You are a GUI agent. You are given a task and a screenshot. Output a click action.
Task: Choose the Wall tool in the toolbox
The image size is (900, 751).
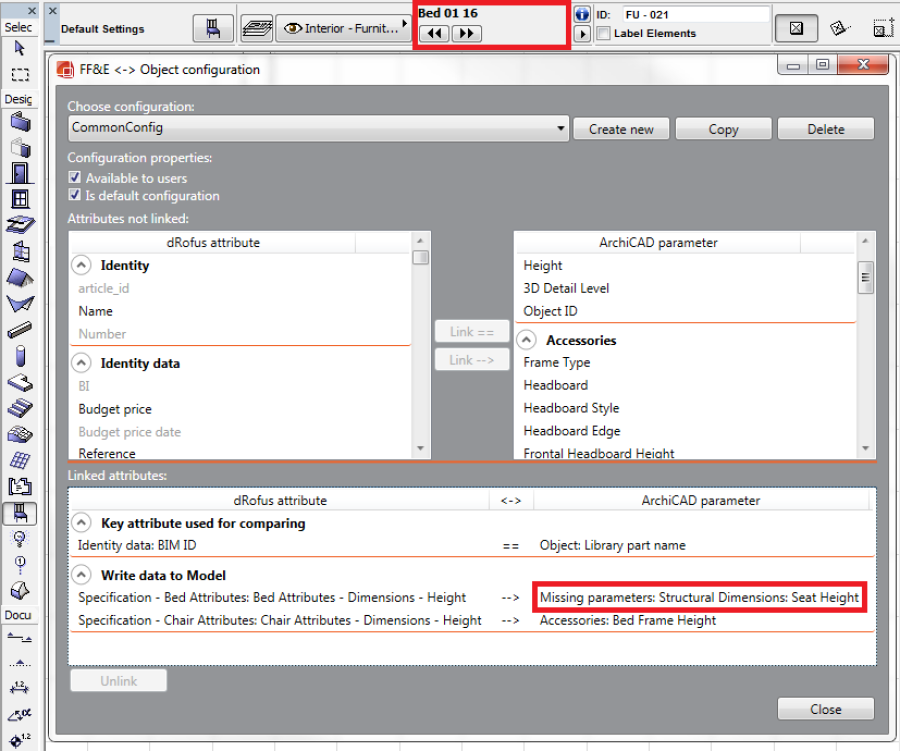(x=19, y=123)
